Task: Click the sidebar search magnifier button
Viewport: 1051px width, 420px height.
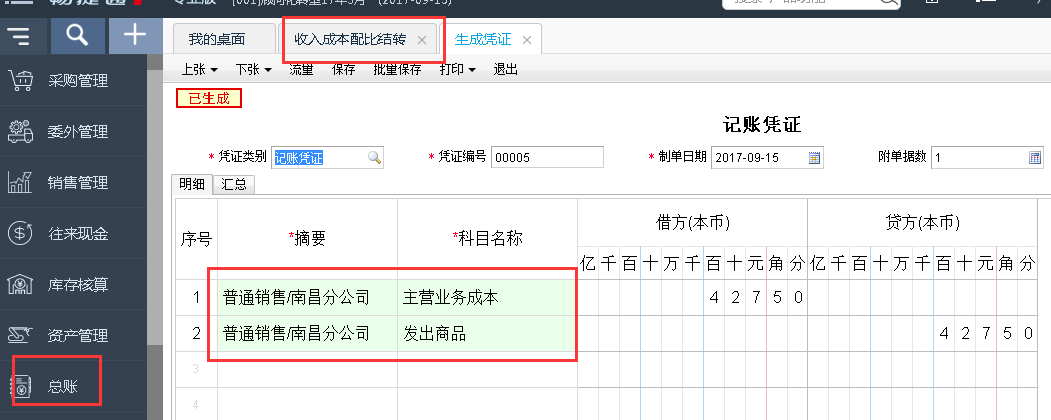Action: (x=78, y=36)
